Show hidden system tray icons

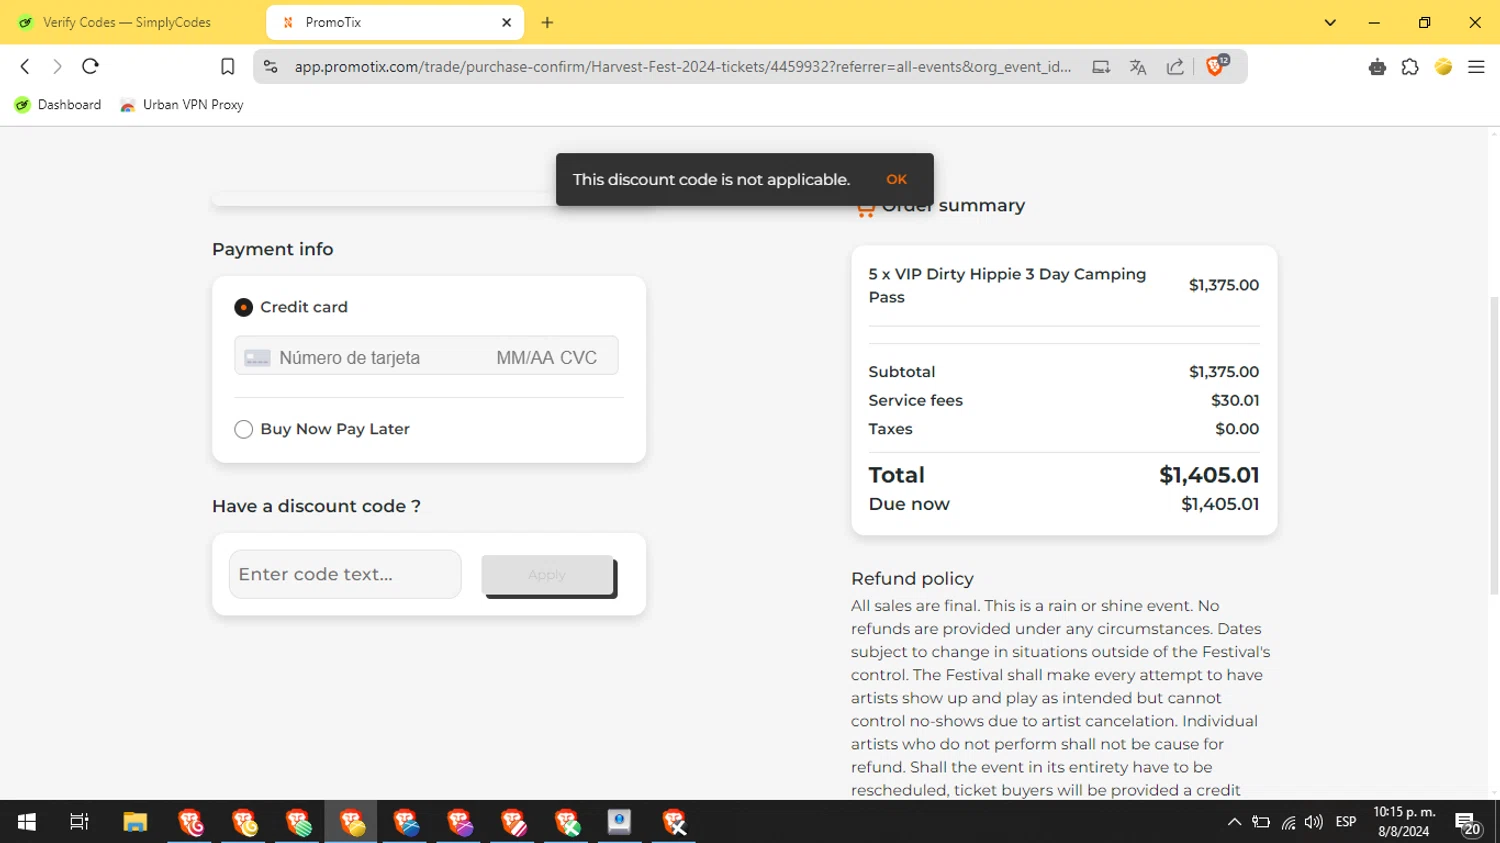coord(1234,822)
